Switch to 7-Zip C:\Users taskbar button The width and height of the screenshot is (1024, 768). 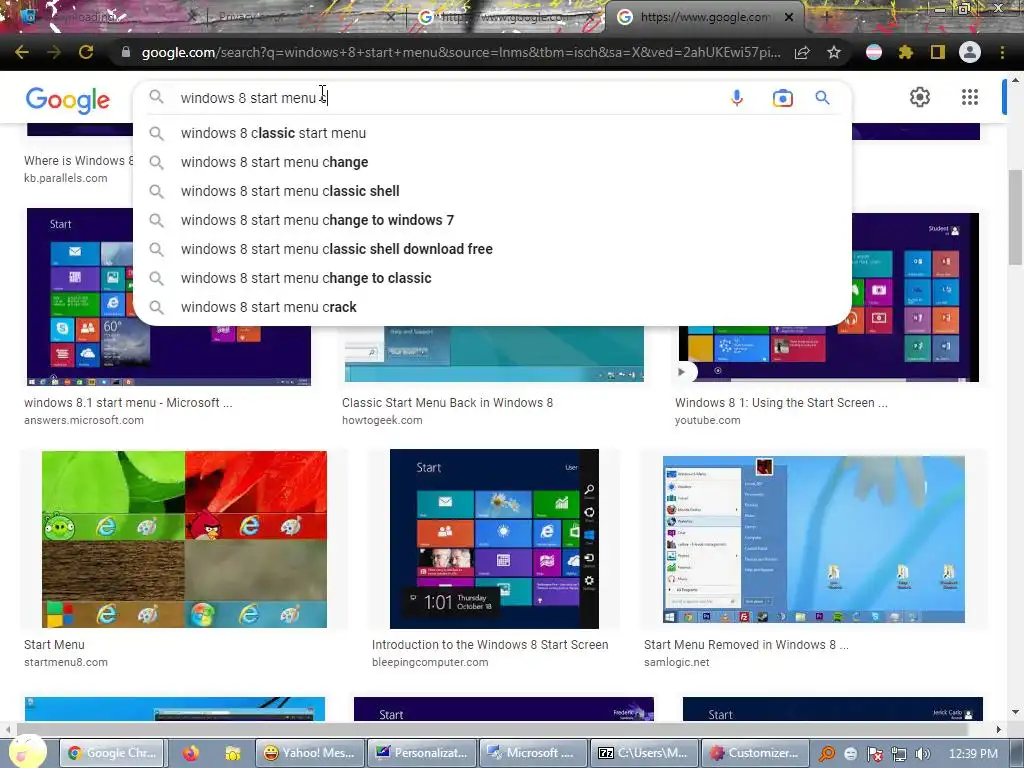[x=644, y=753]
